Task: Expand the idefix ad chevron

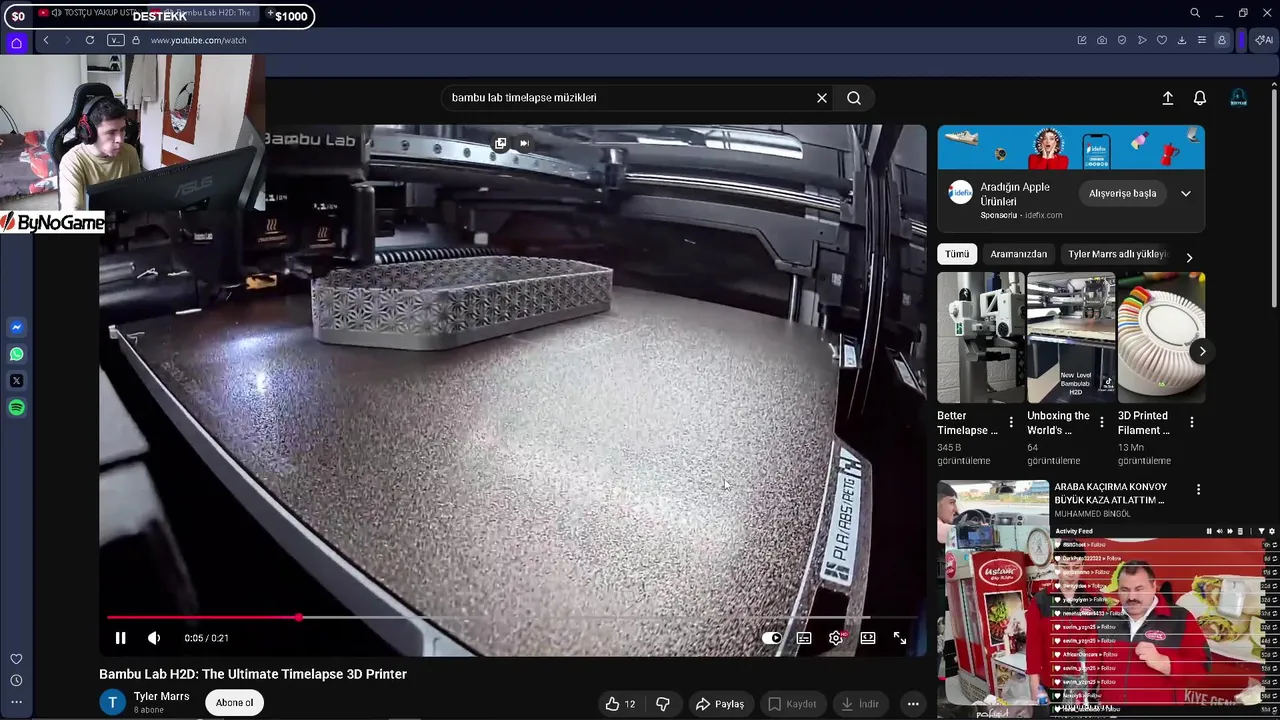Action: coord(1186,194)
